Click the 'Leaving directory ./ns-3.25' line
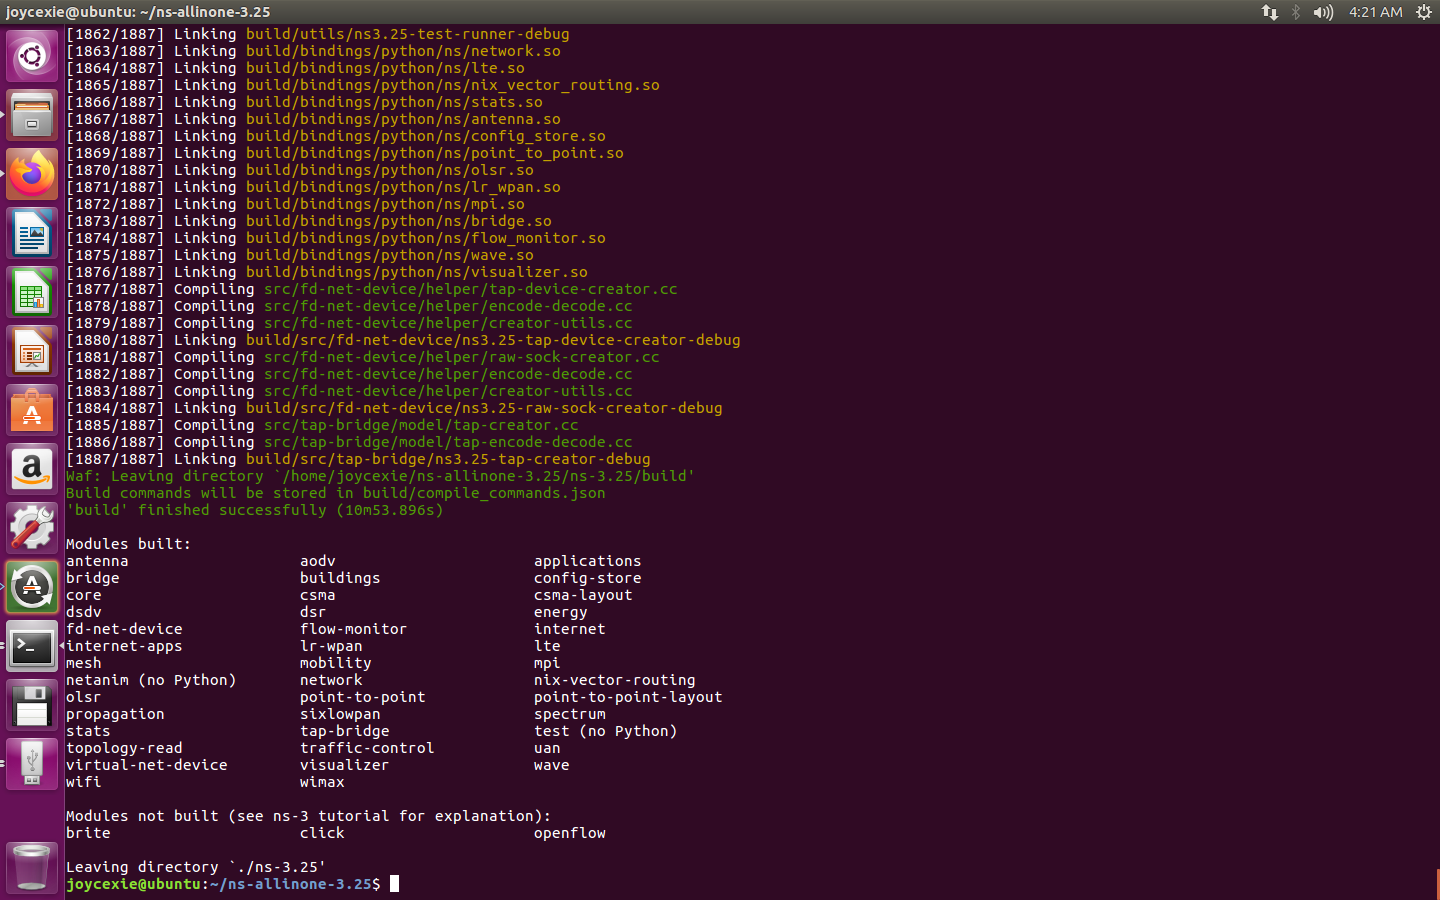 pos(196,867)
